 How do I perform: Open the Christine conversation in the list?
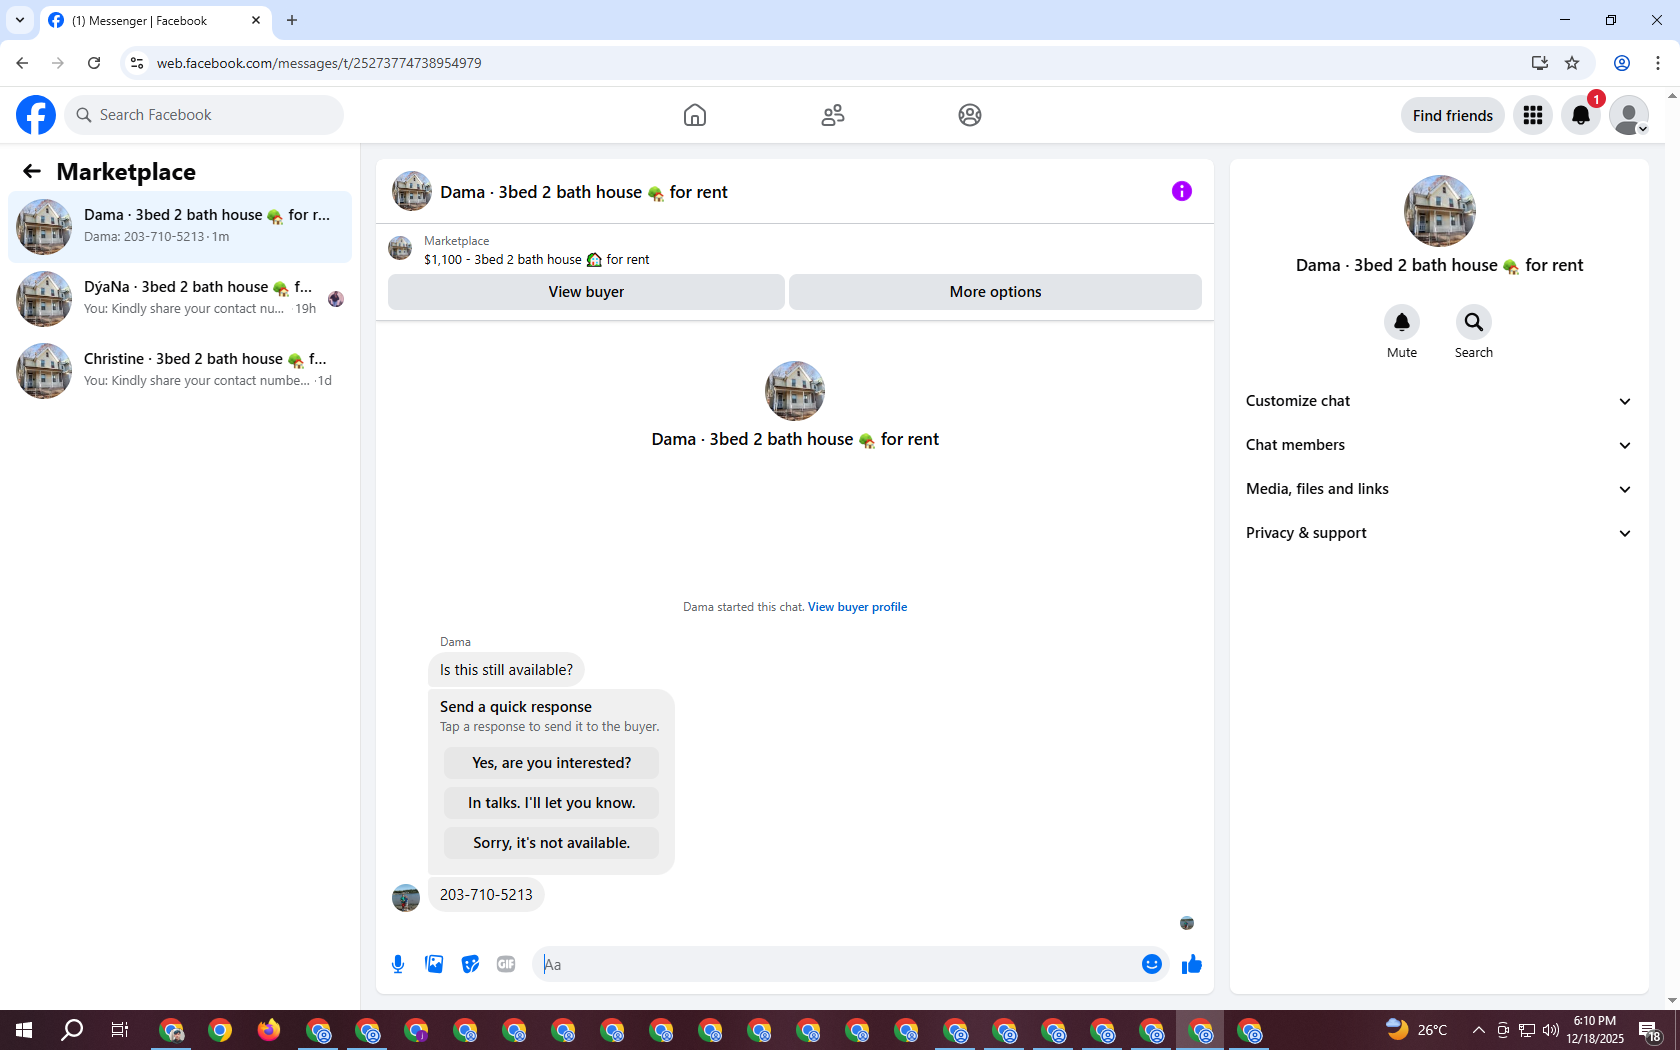(x=180, y=371)
